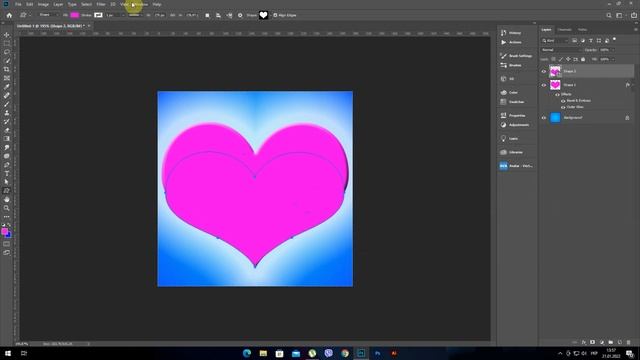Open the Properties panel

click(x=513, y=116)
